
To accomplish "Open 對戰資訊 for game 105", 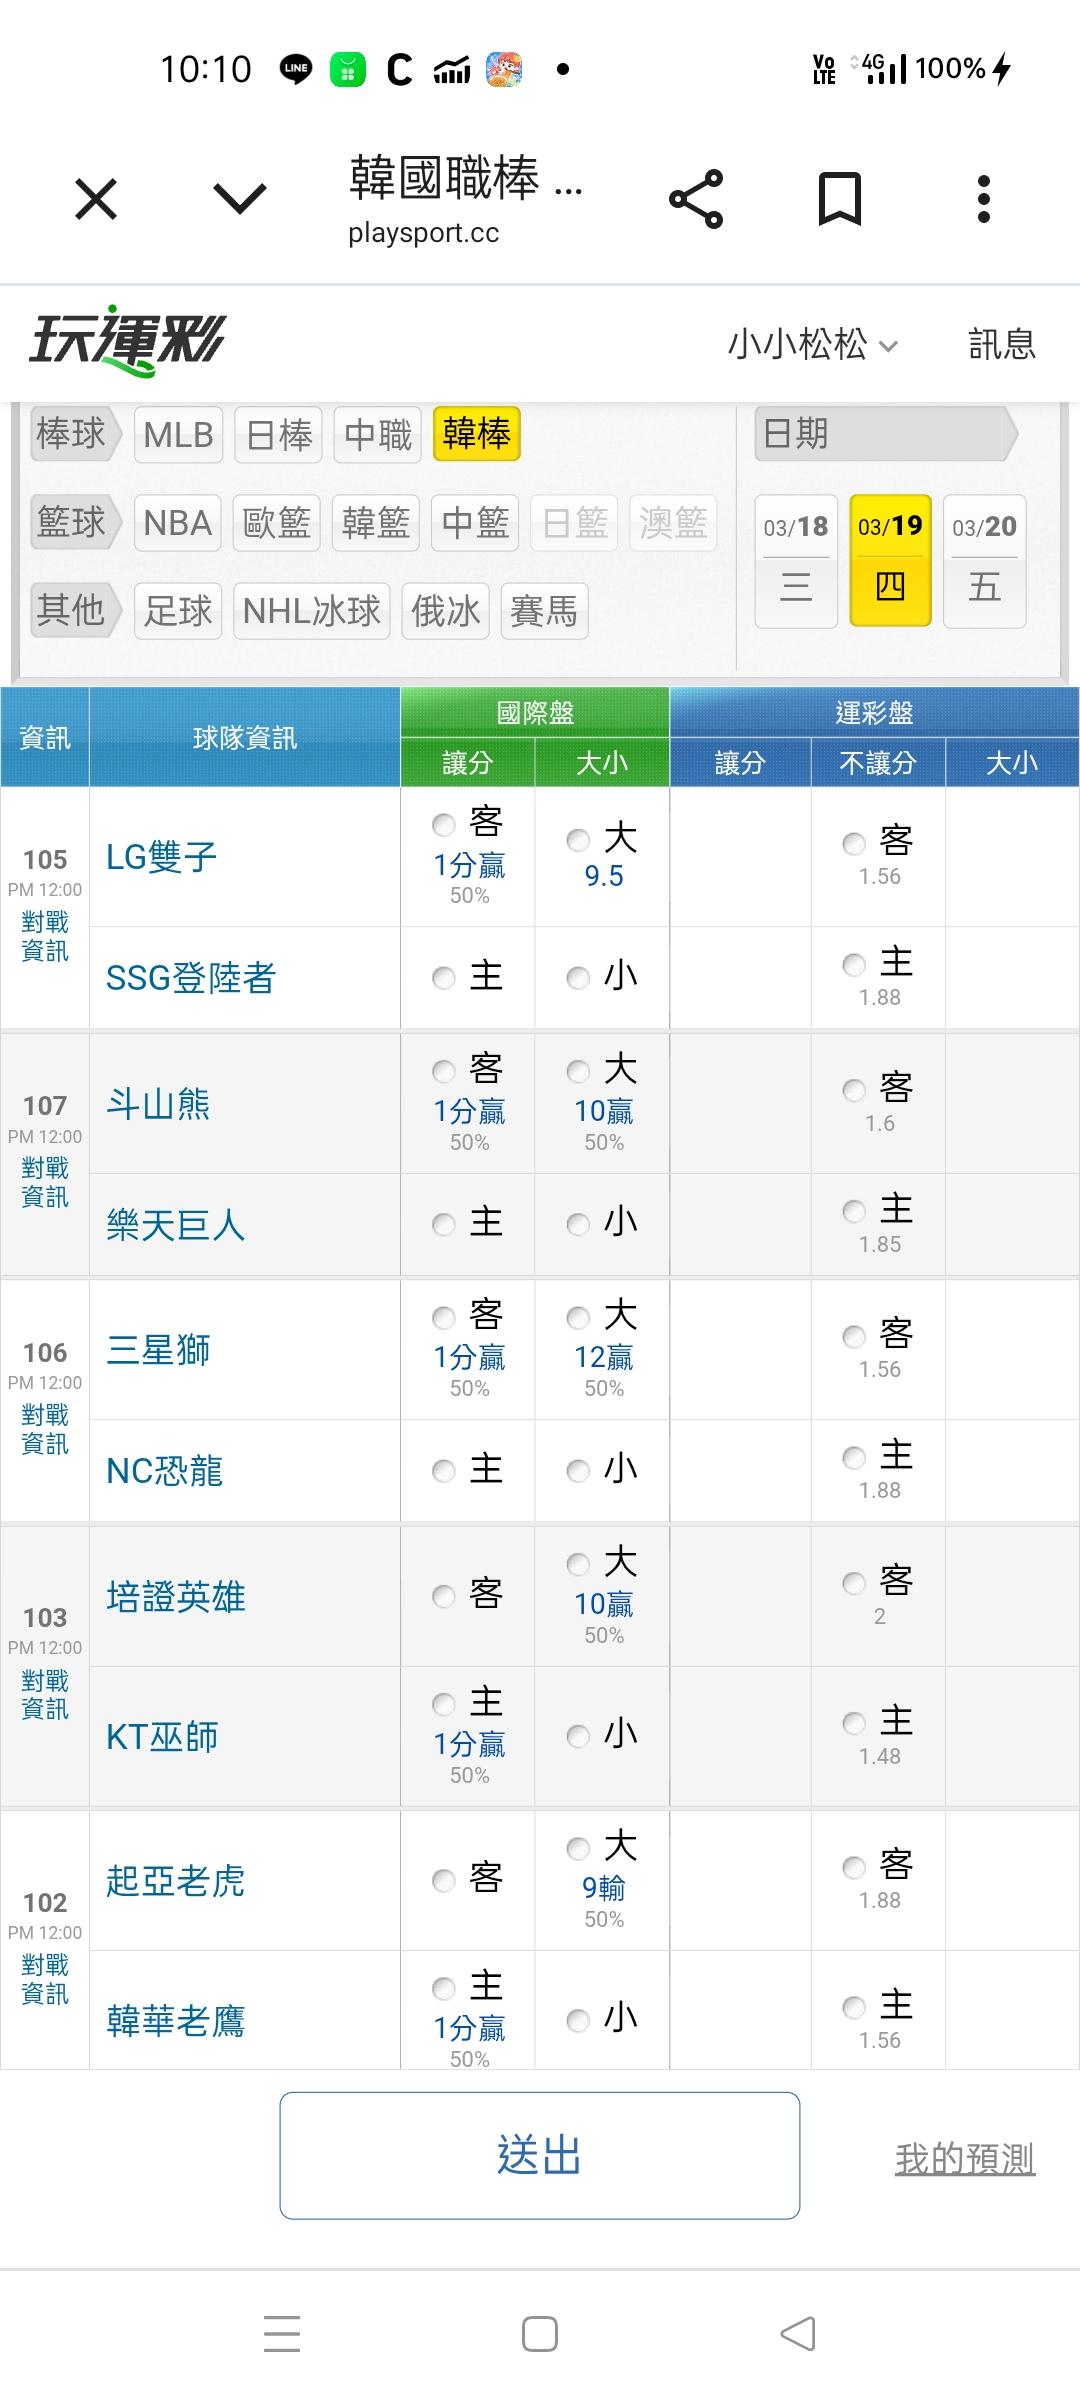I will pyautogui.click(x=45, y=936).
